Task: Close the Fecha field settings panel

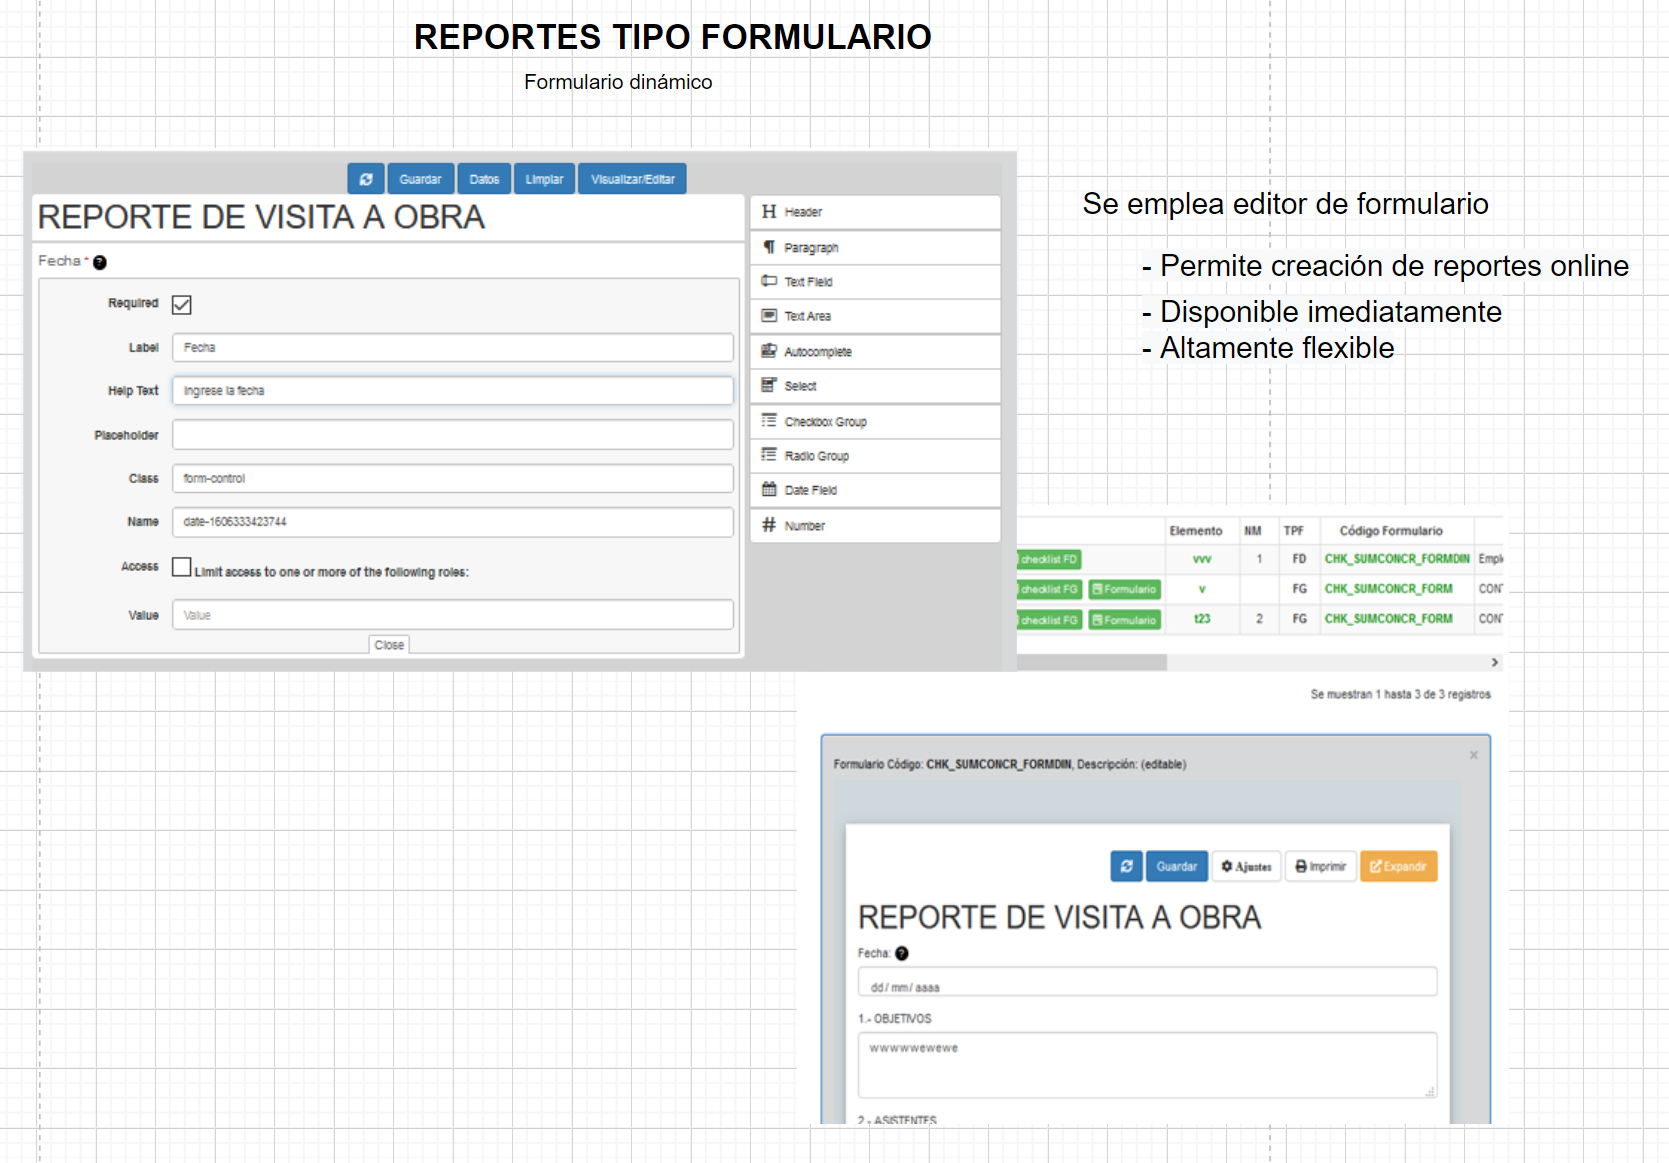Action: [389, 645]
